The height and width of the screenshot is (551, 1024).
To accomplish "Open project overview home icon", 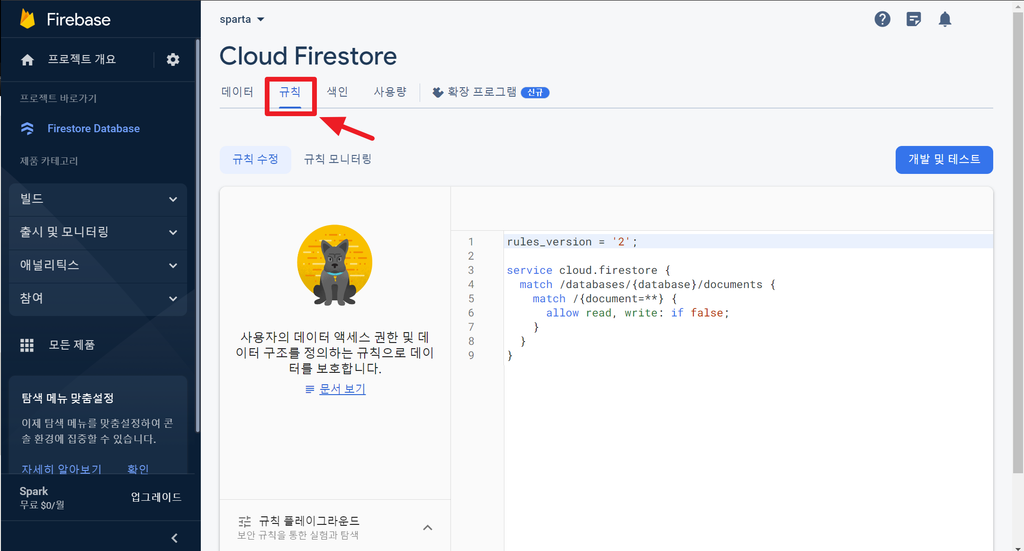I will tap(27, 60).
